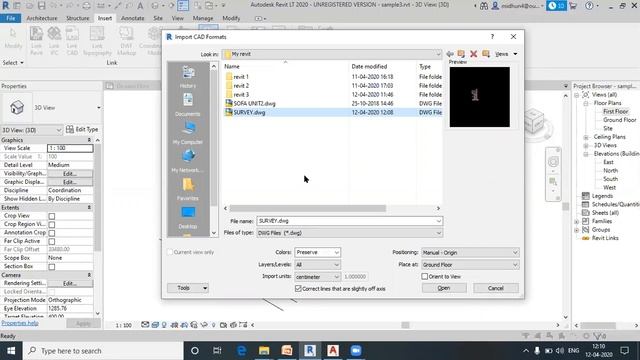Click the Link IFC ribbon icon
Screen dimensions: 640x360
(54, 41)
